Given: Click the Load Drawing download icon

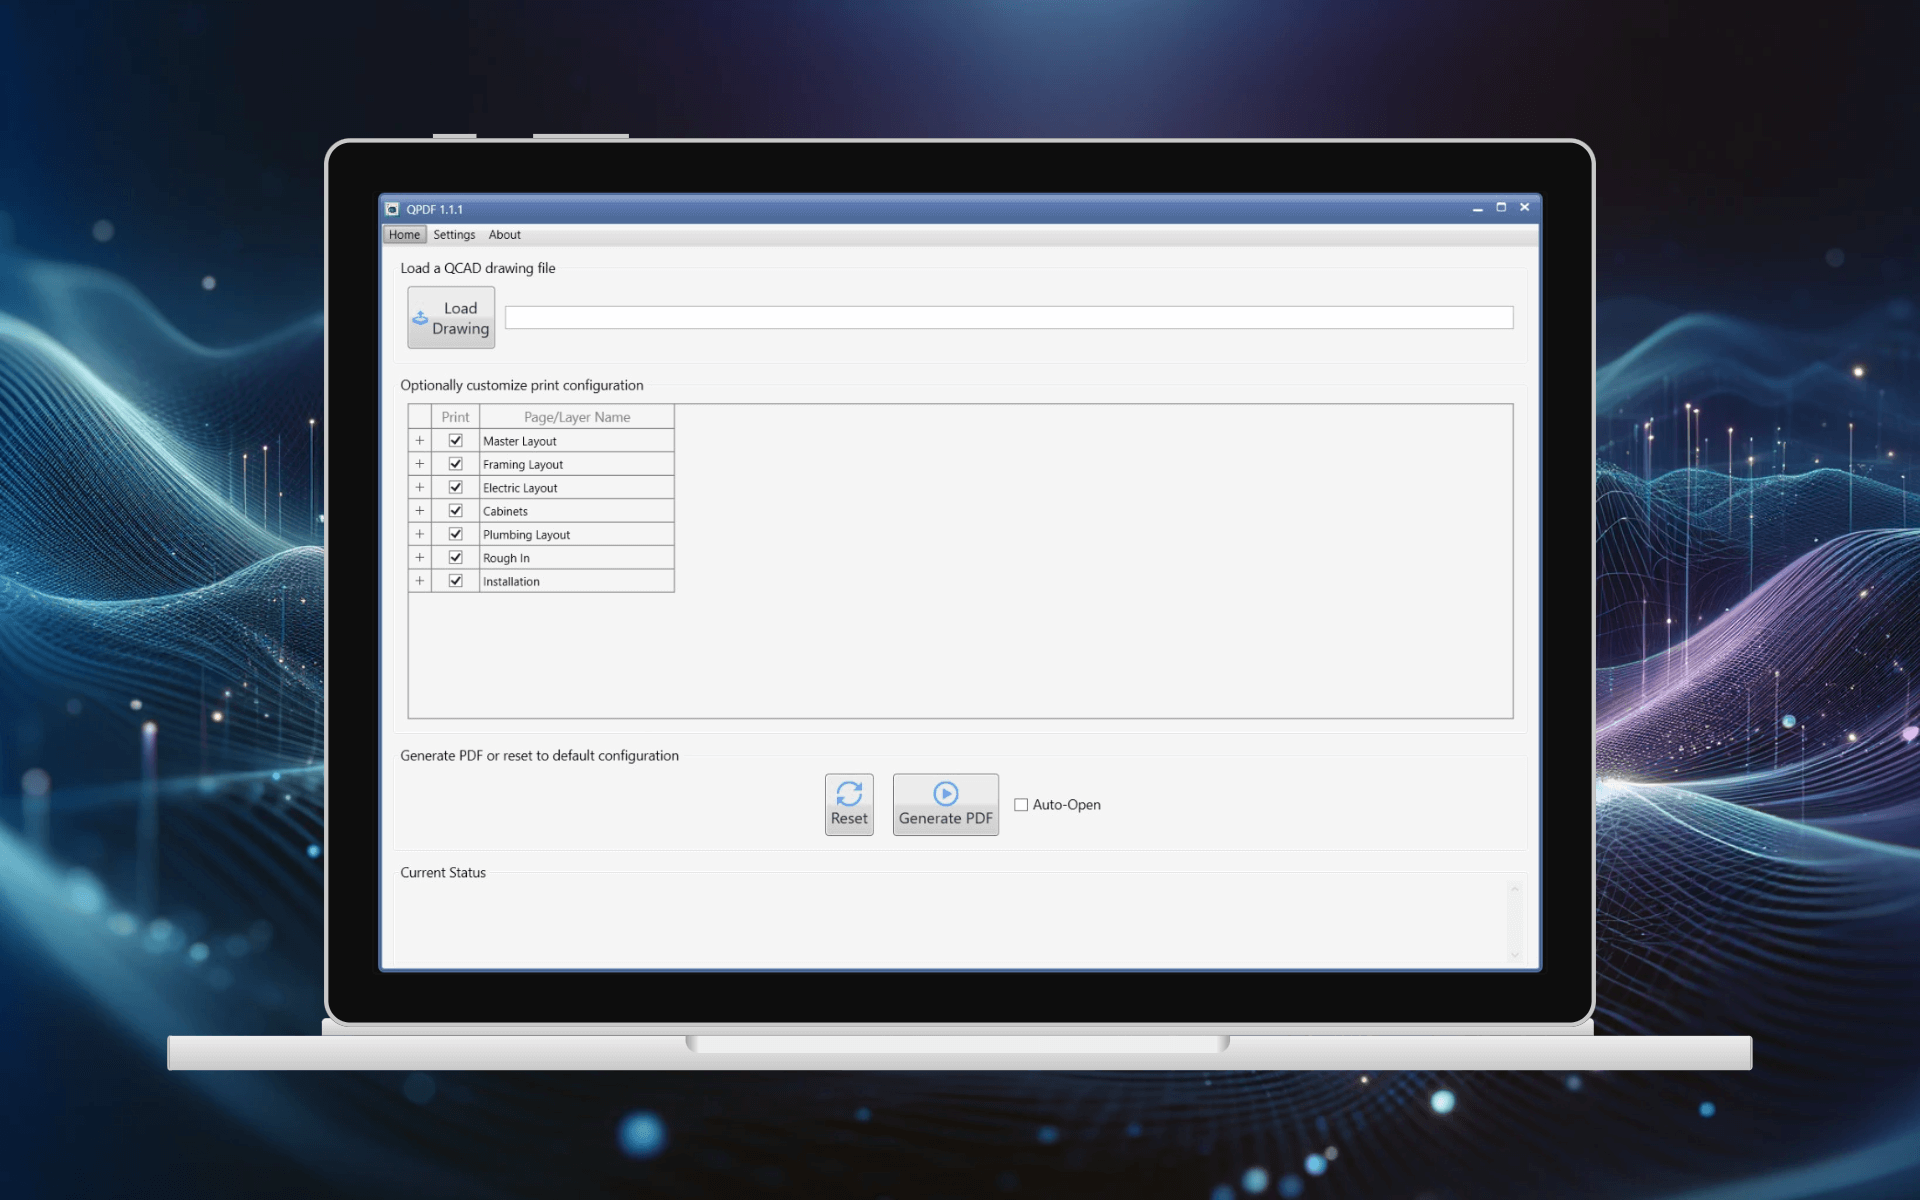Looking at the screenshot, I should point(423,317).
